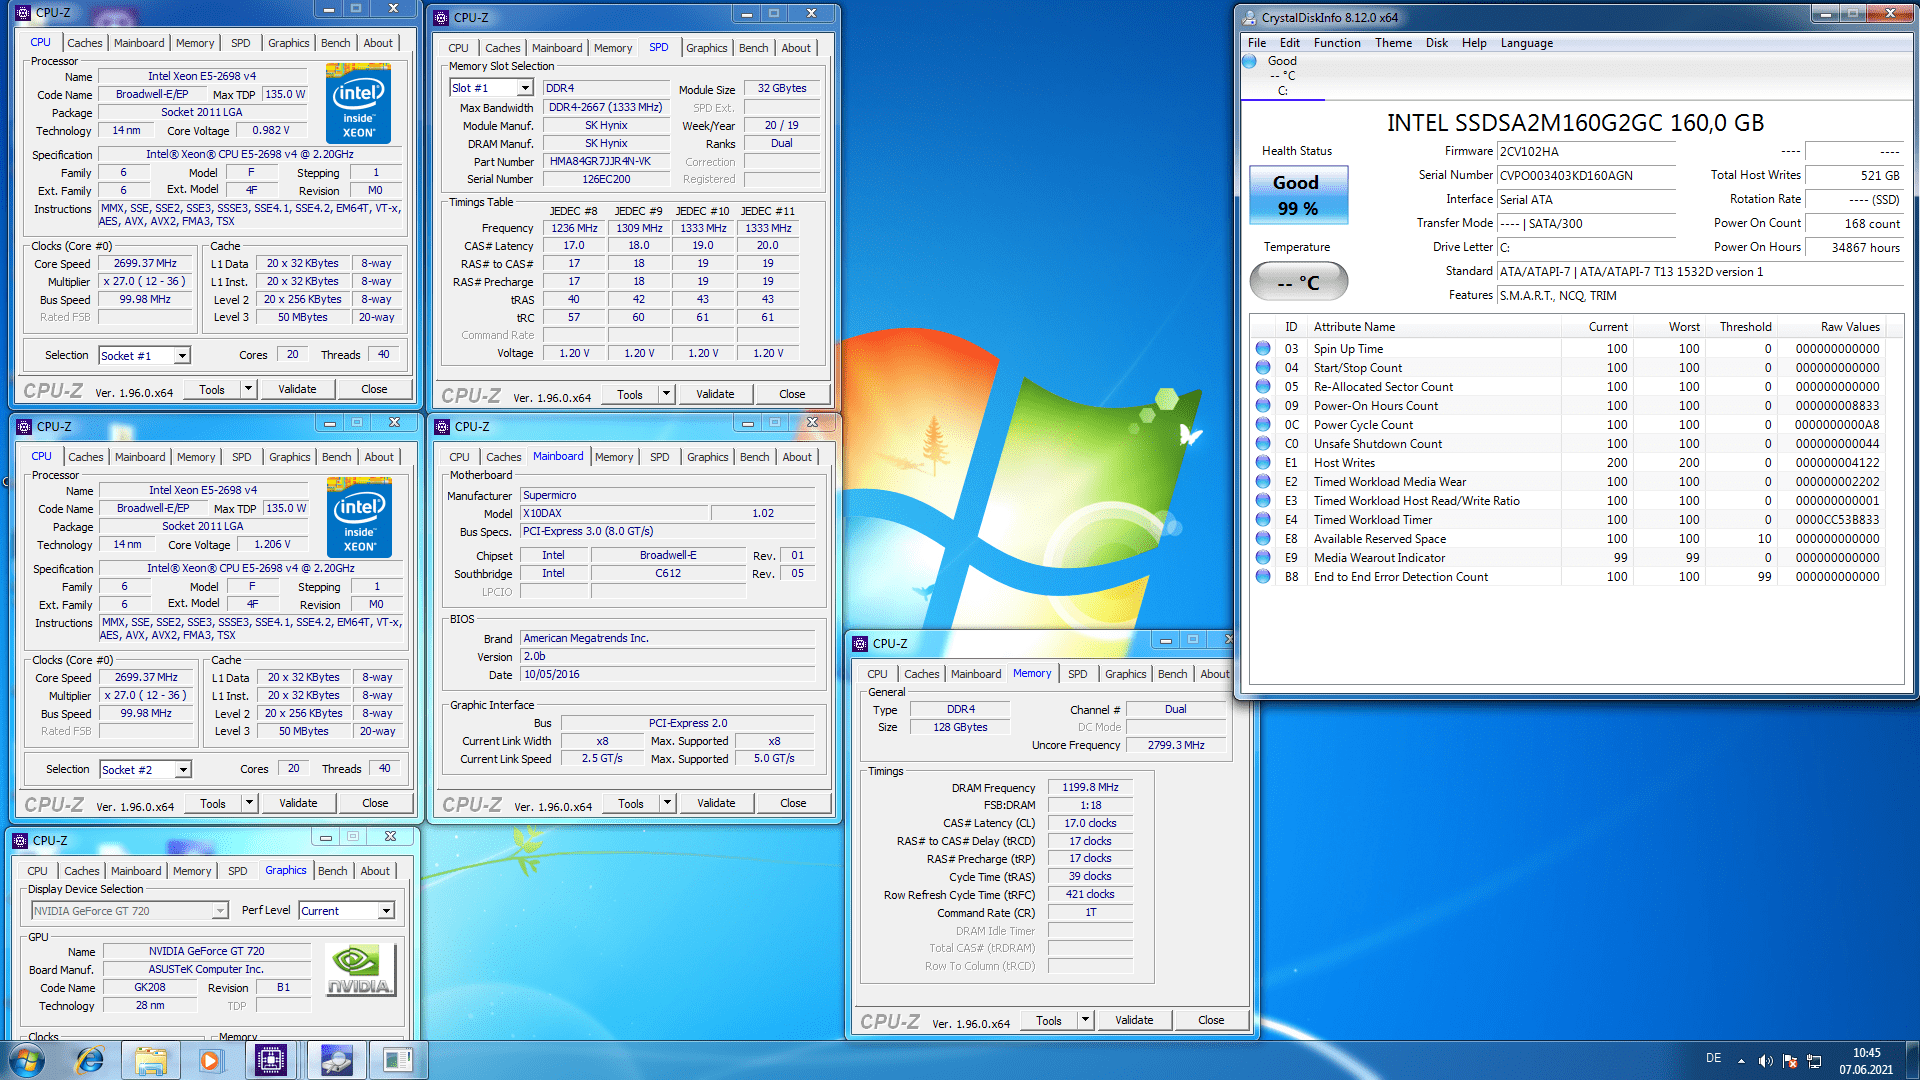
Task: Switch to Bench tab in Graphics window
Action: coord(332,871)
